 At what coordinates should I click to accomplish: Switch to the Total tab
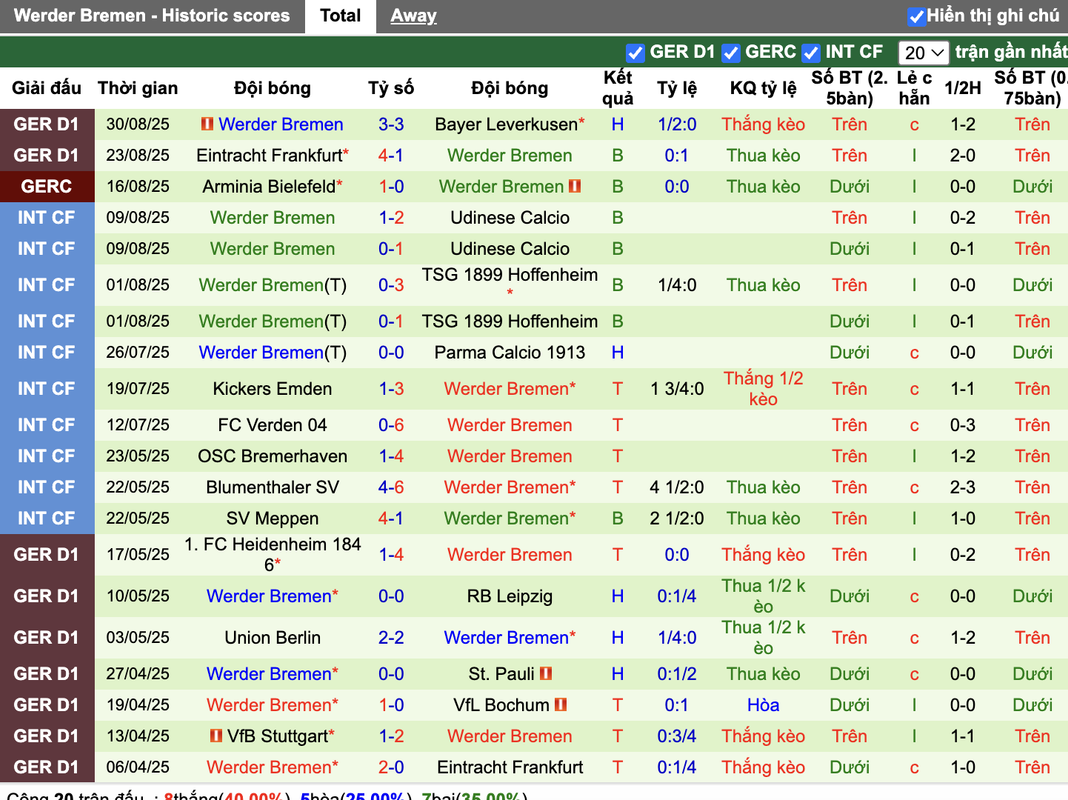click(340, 16)
